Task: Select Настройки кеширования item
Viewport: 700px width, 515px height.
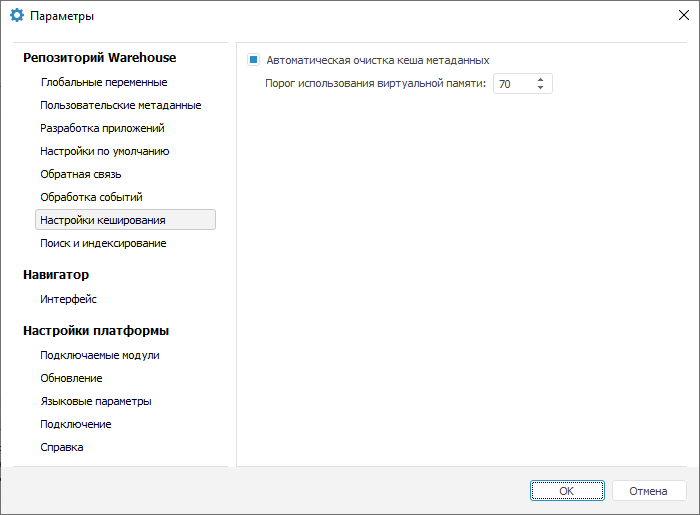Action: 103,220
